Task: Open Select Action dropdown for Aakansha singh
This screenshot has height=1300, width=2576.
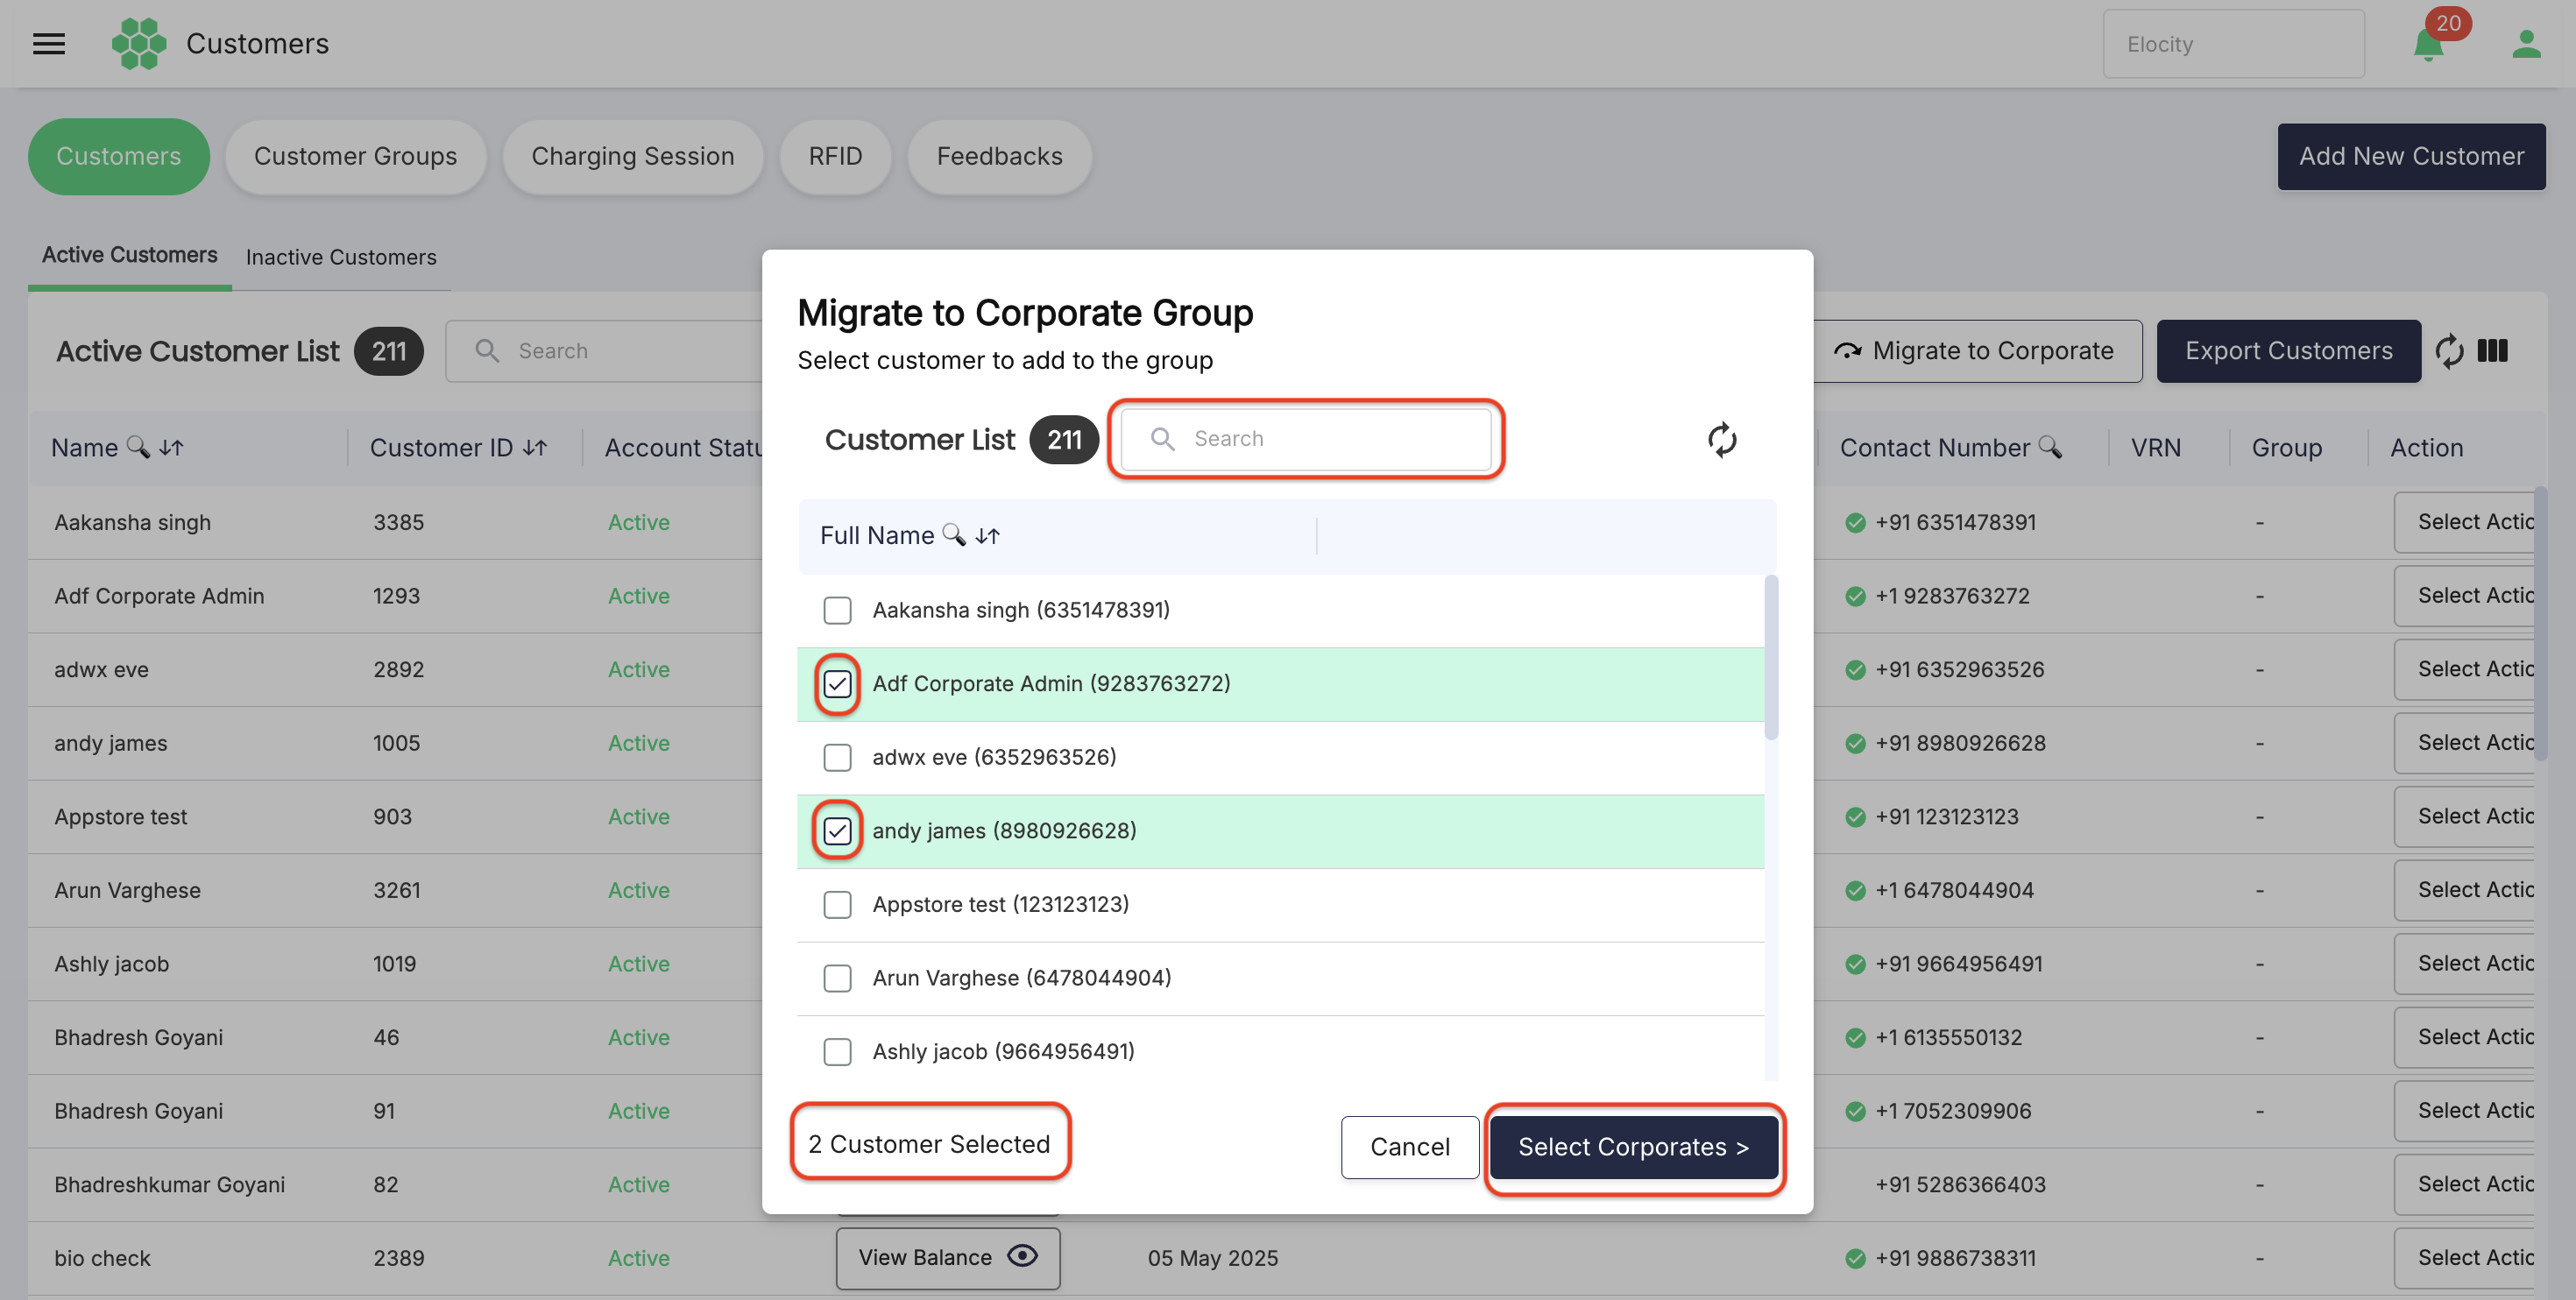Action: click(x=2464, y=522)
